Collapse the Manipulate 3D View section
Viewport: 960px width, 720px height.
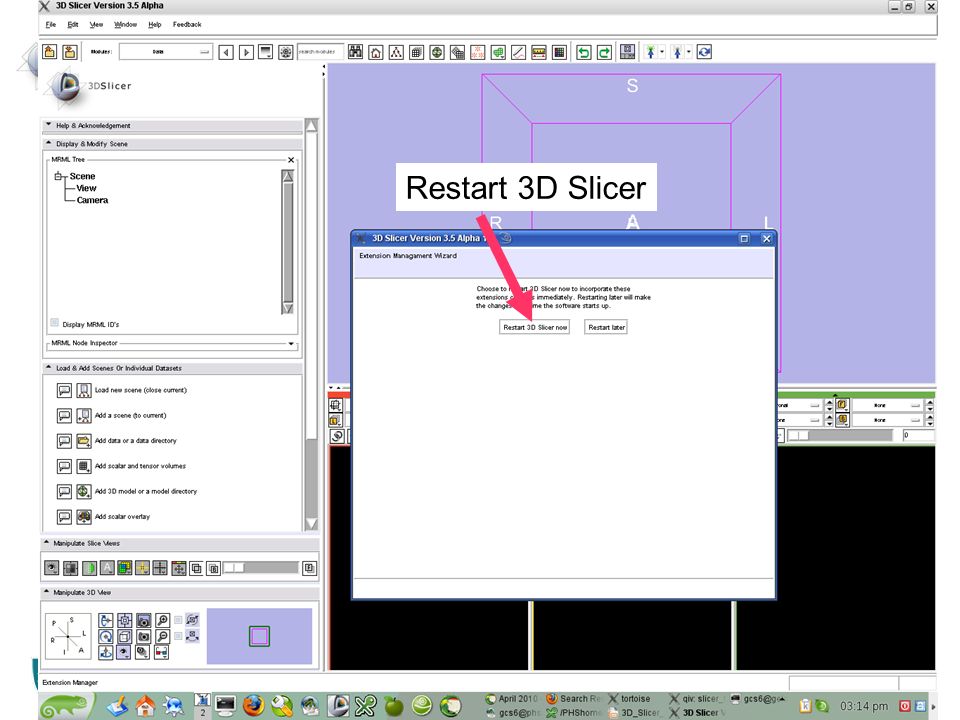pyautogui.click(x=180, y=593)
